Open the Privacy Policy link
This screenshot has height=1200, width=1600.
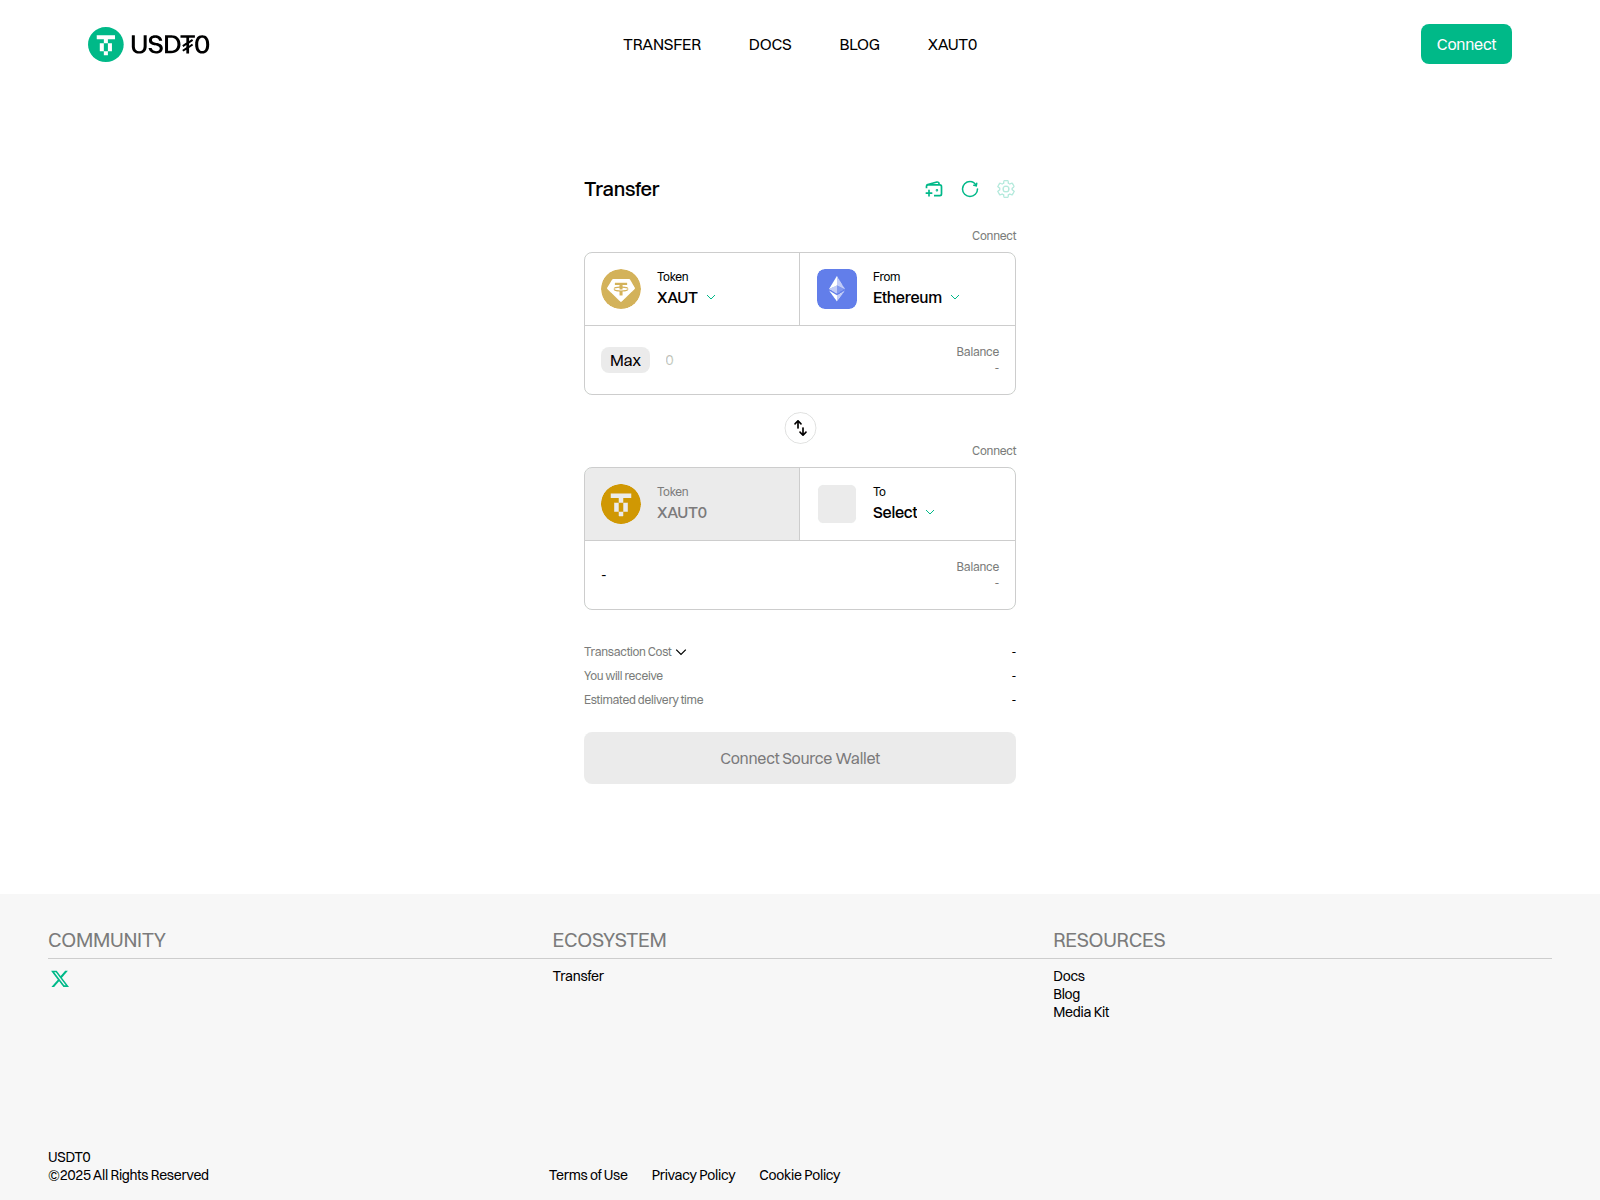pos(693,1175)
